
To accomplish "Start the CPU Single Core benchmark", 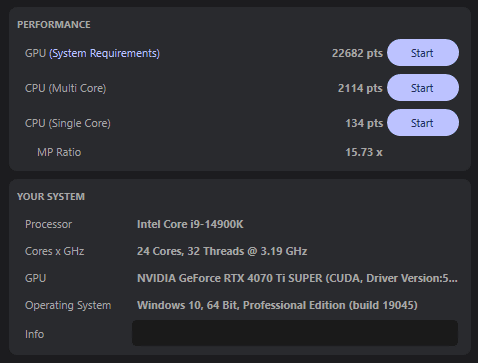I will [423, 123].
